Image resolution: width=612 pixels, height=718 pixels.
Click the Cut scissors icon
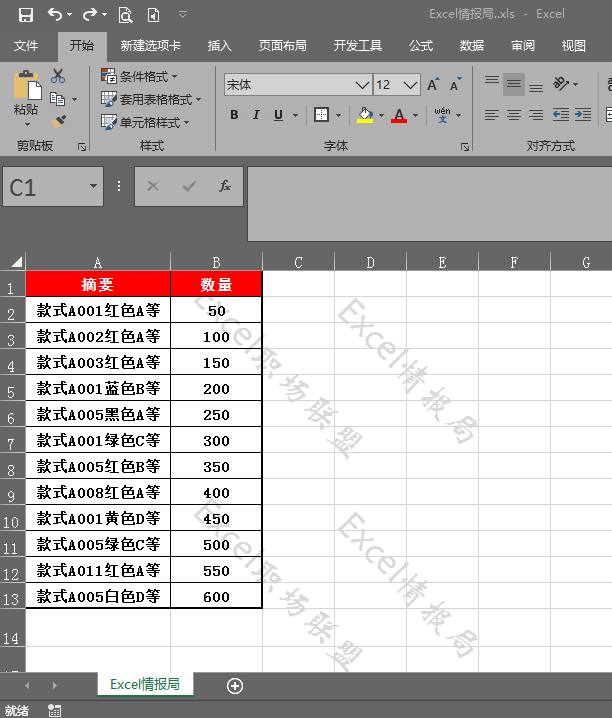pyautogui.click(x=58, y=76)
